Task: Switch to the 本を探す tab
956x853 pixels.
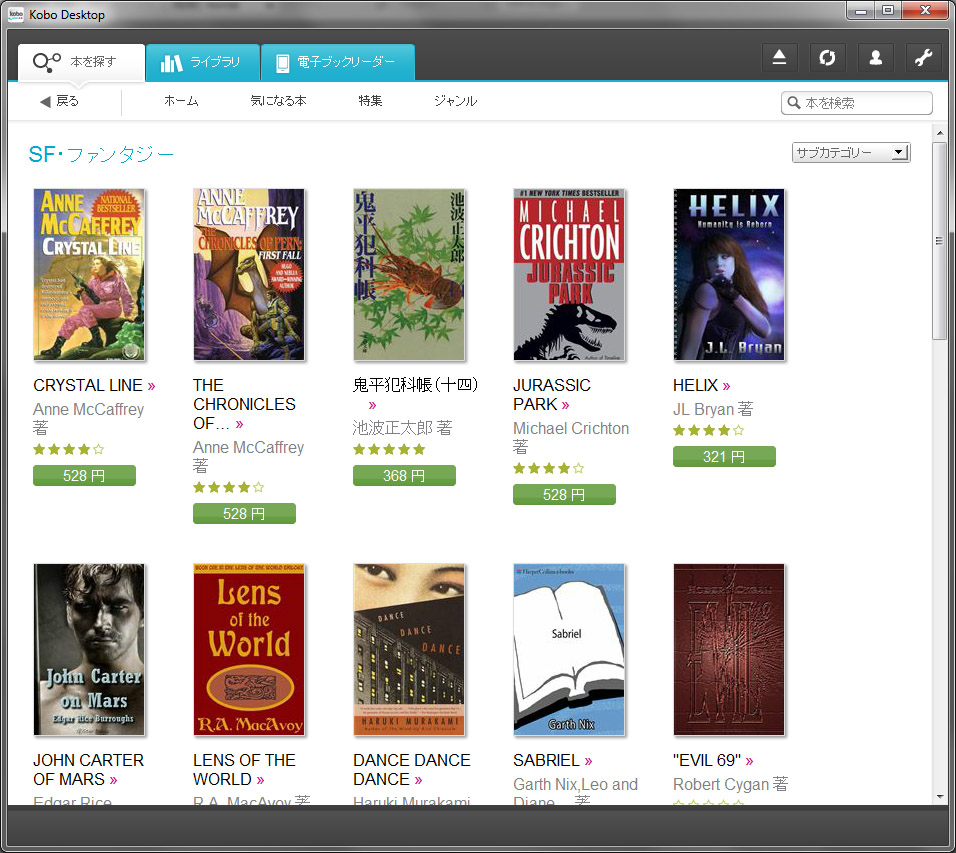Action: [82, 62]
